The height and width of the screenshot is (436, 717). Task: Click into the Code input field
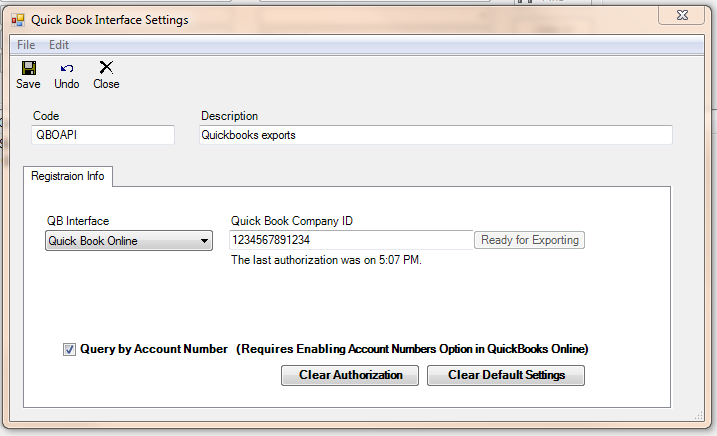click(x=103, y=135)
